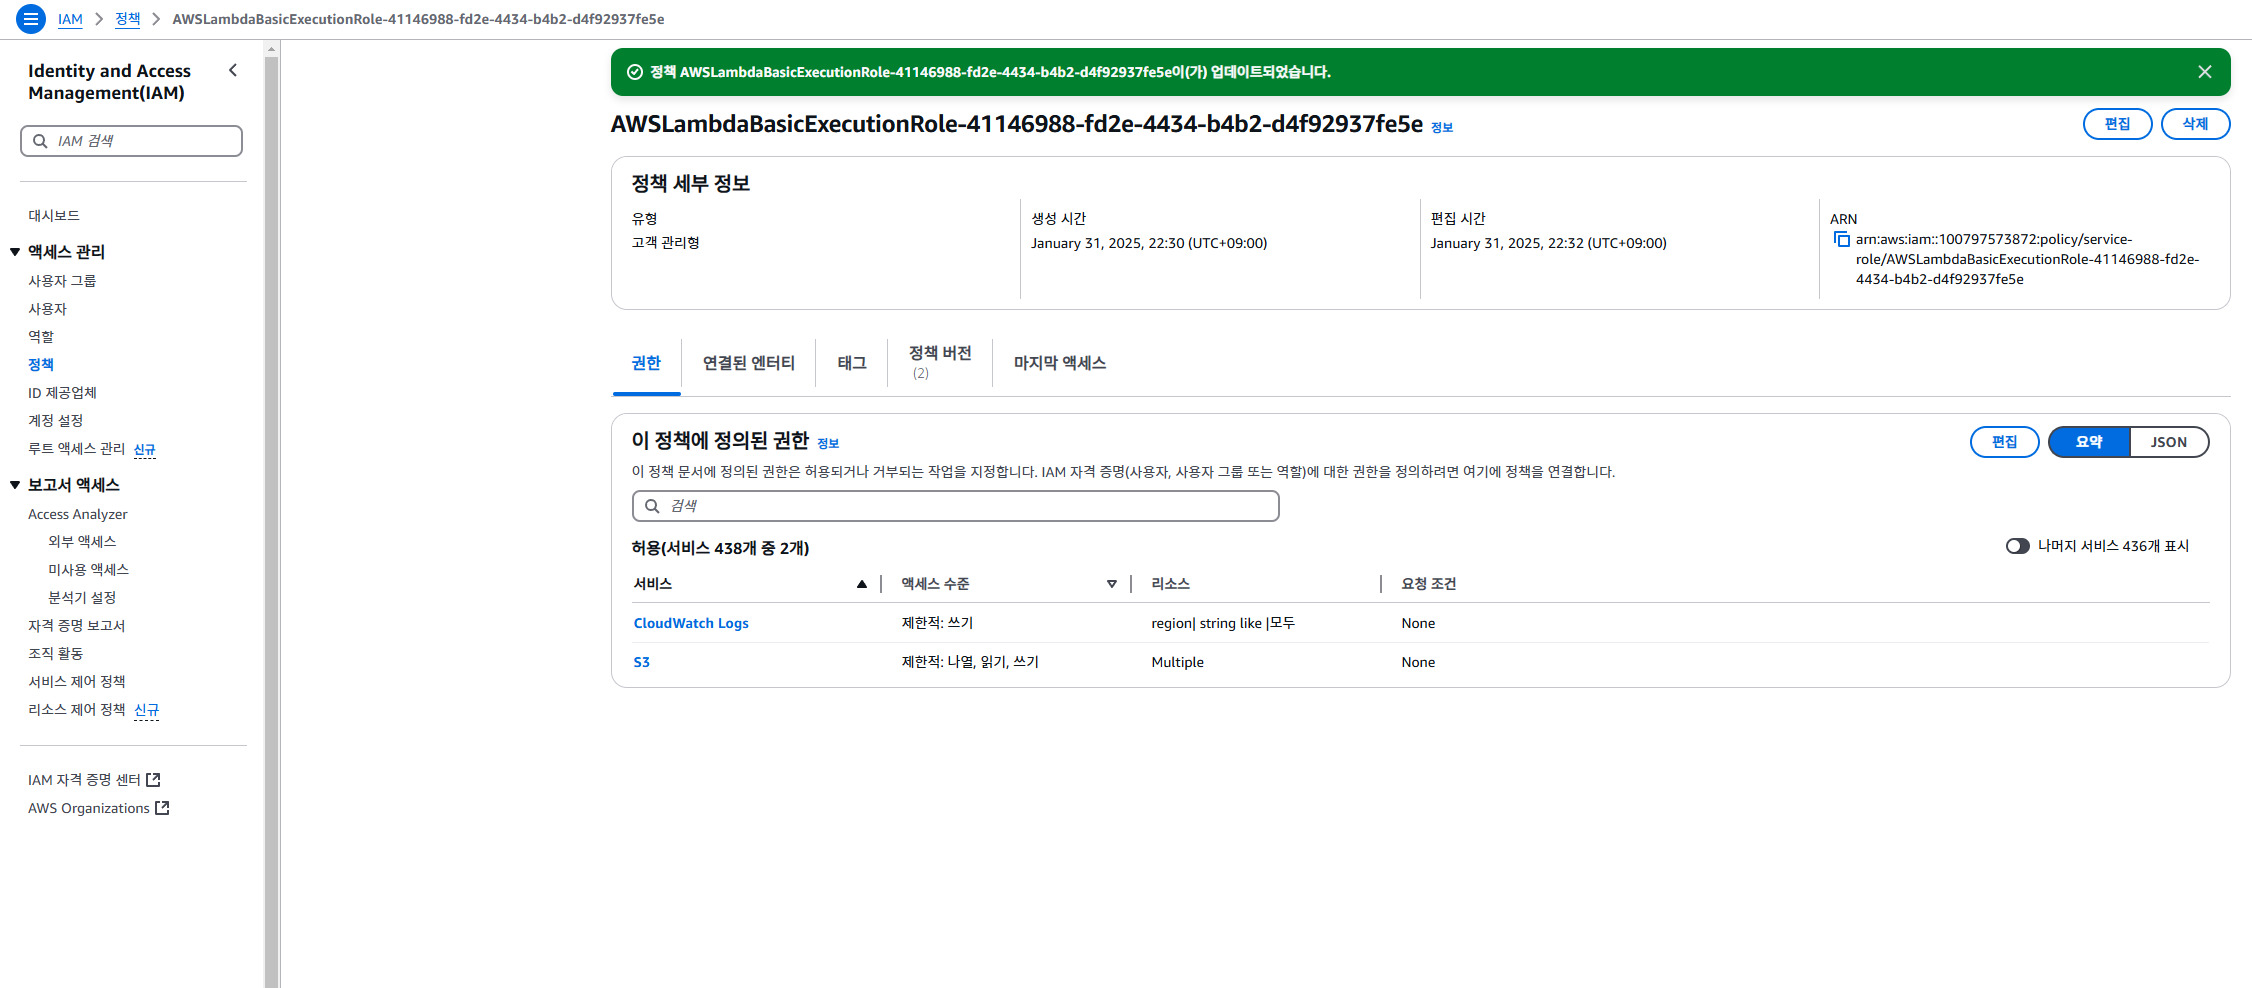Open the 정책 버전 tab

(940, 362)
